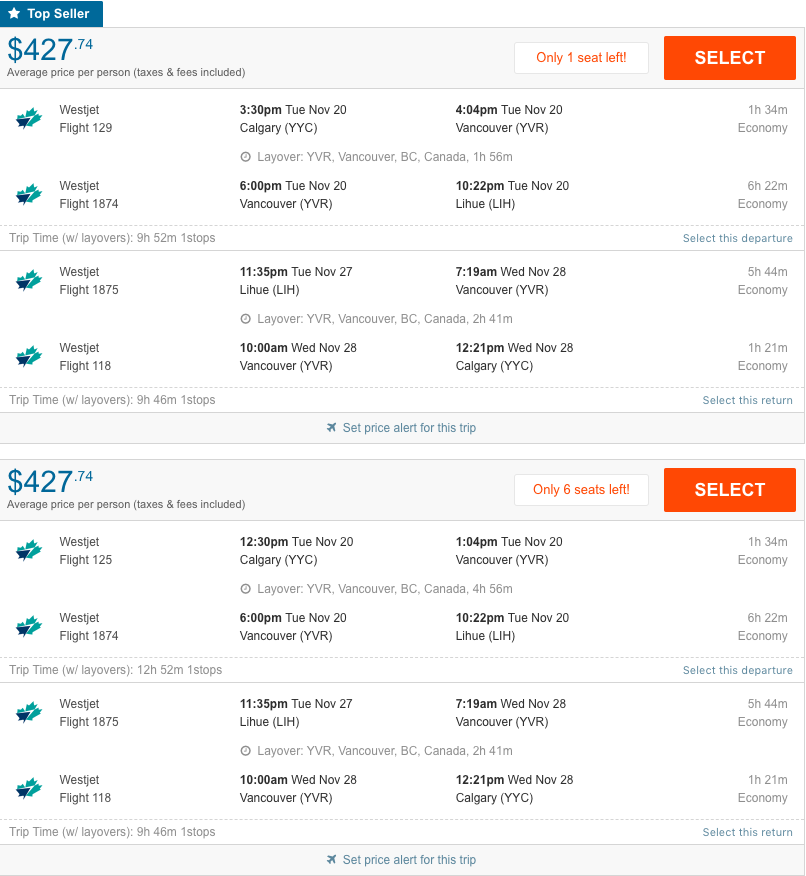Screen dimensions: 806x876
Task: Click the Westjet logo beside Flight 129
Action: point(29,118)
